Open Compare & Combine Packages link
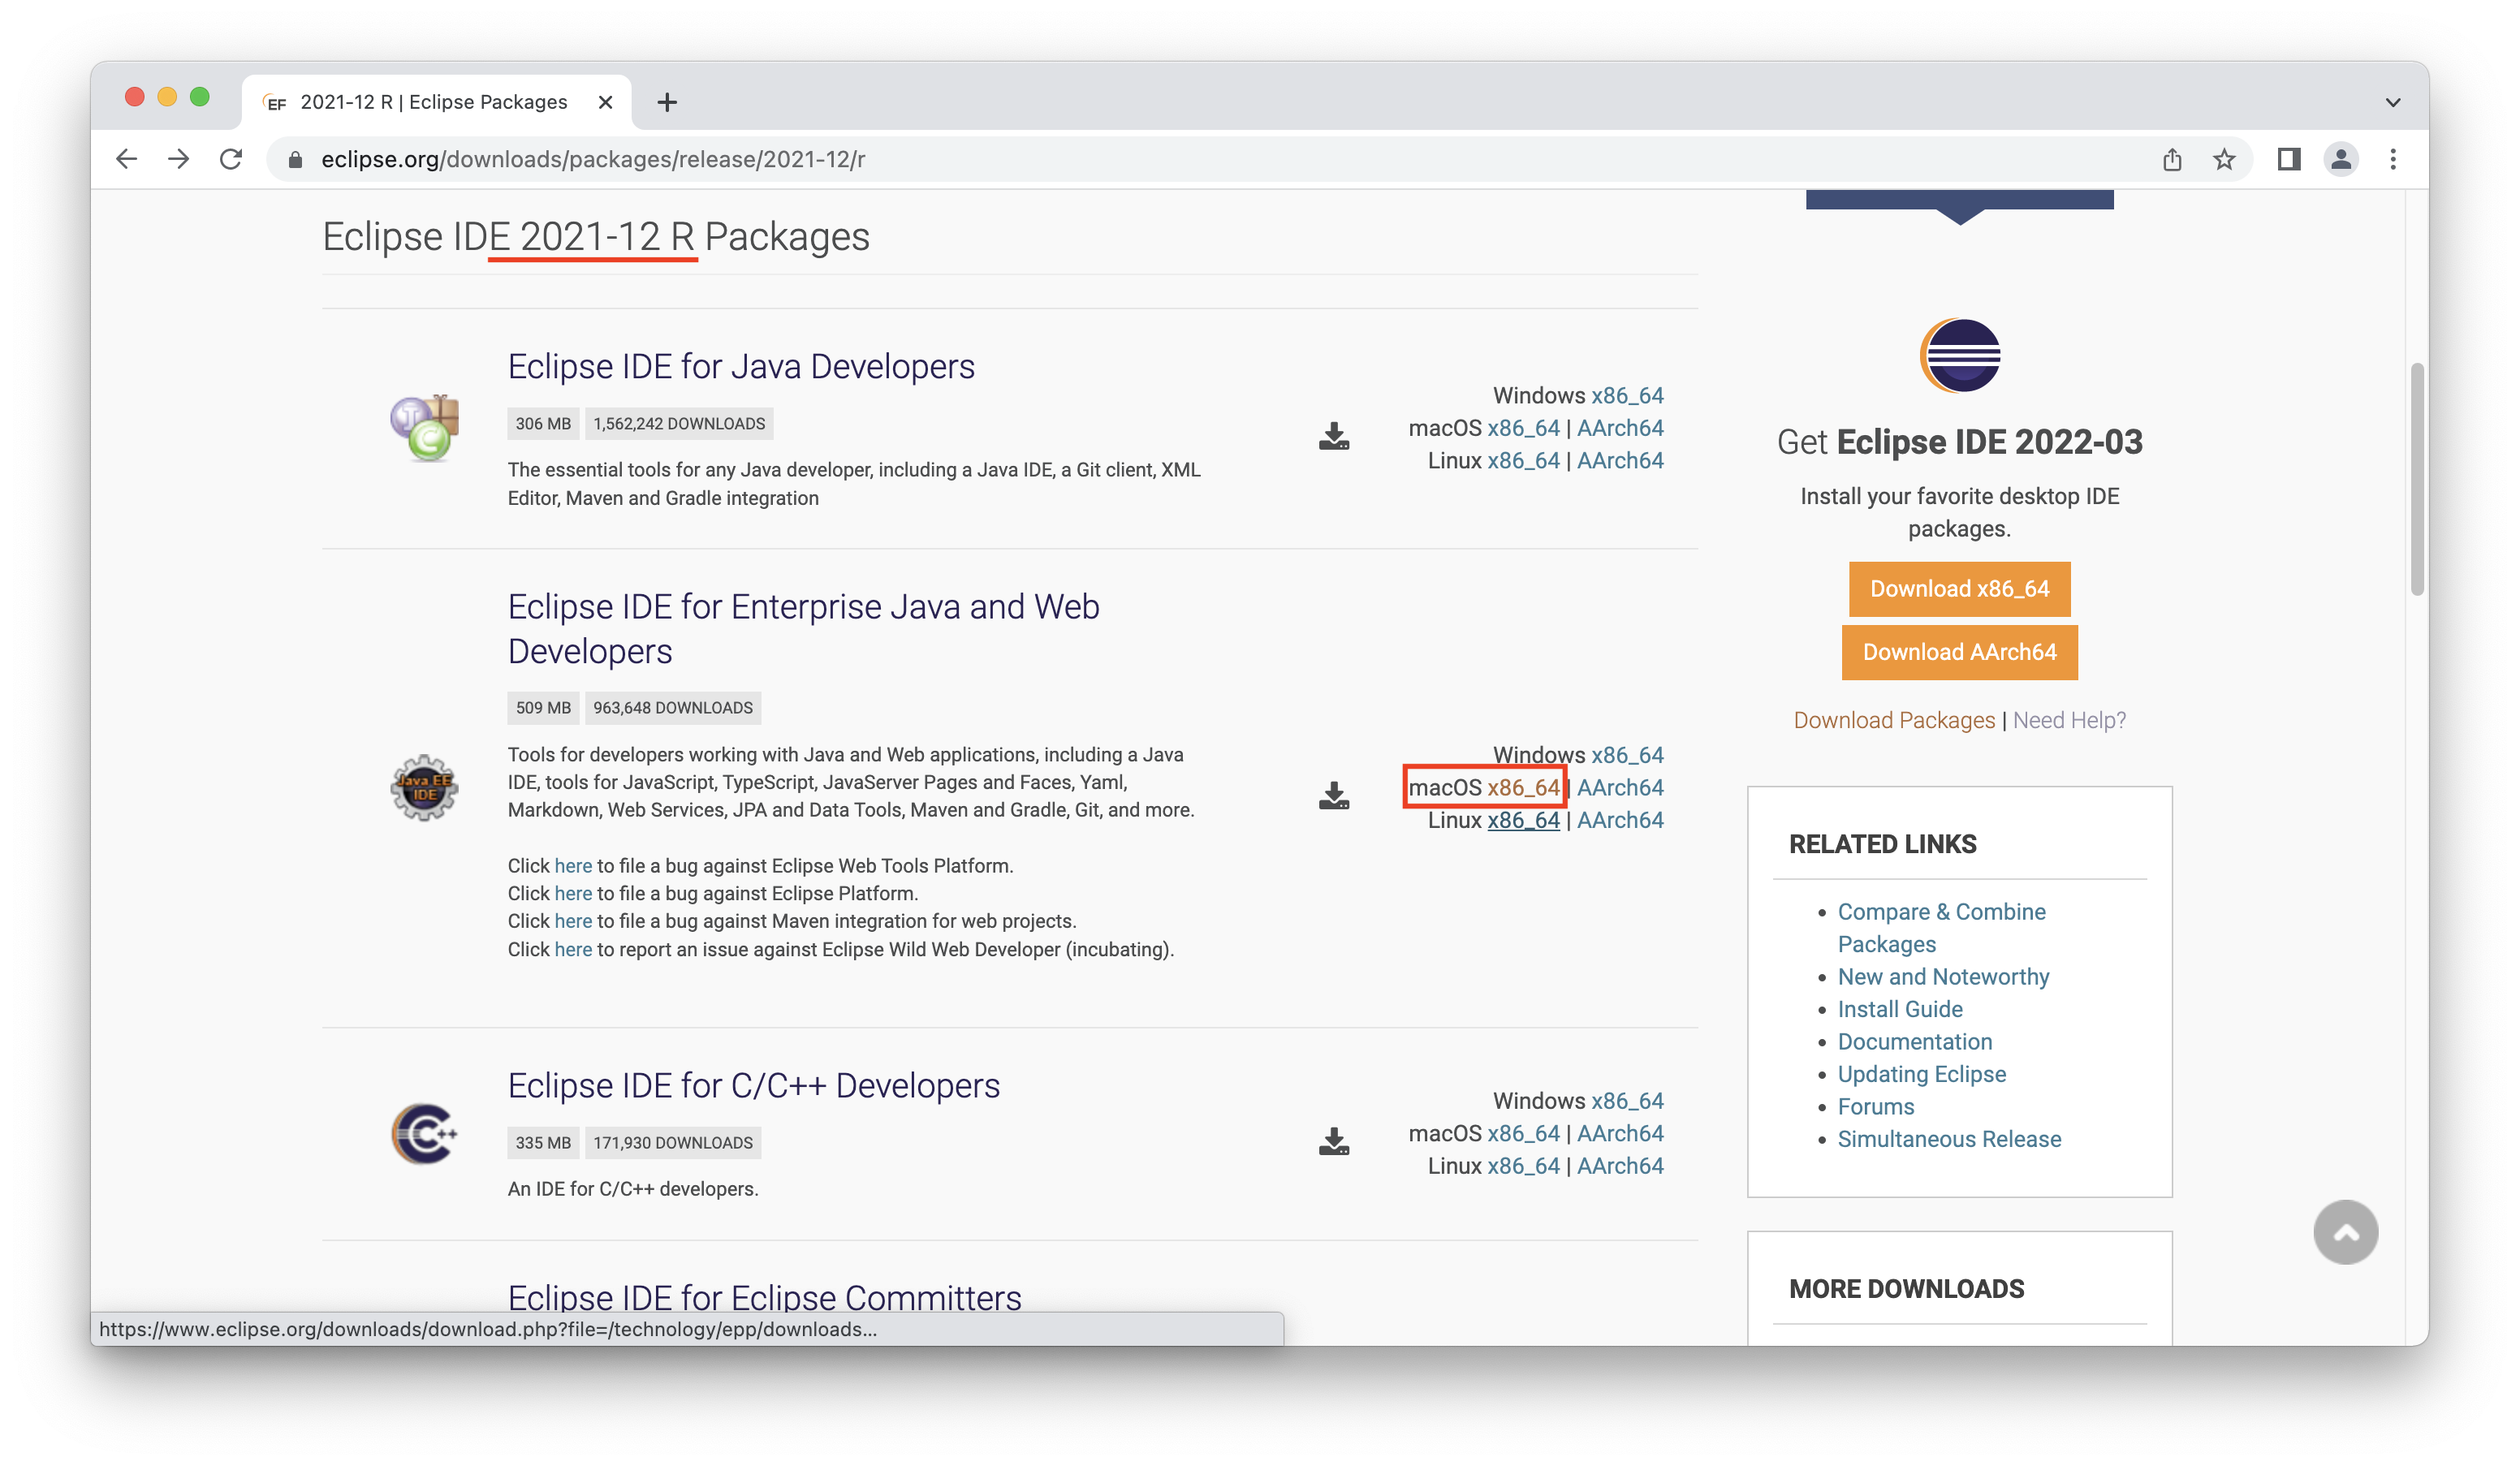Screen dimensions: 2520x1466 click(x=1941, y=927)
